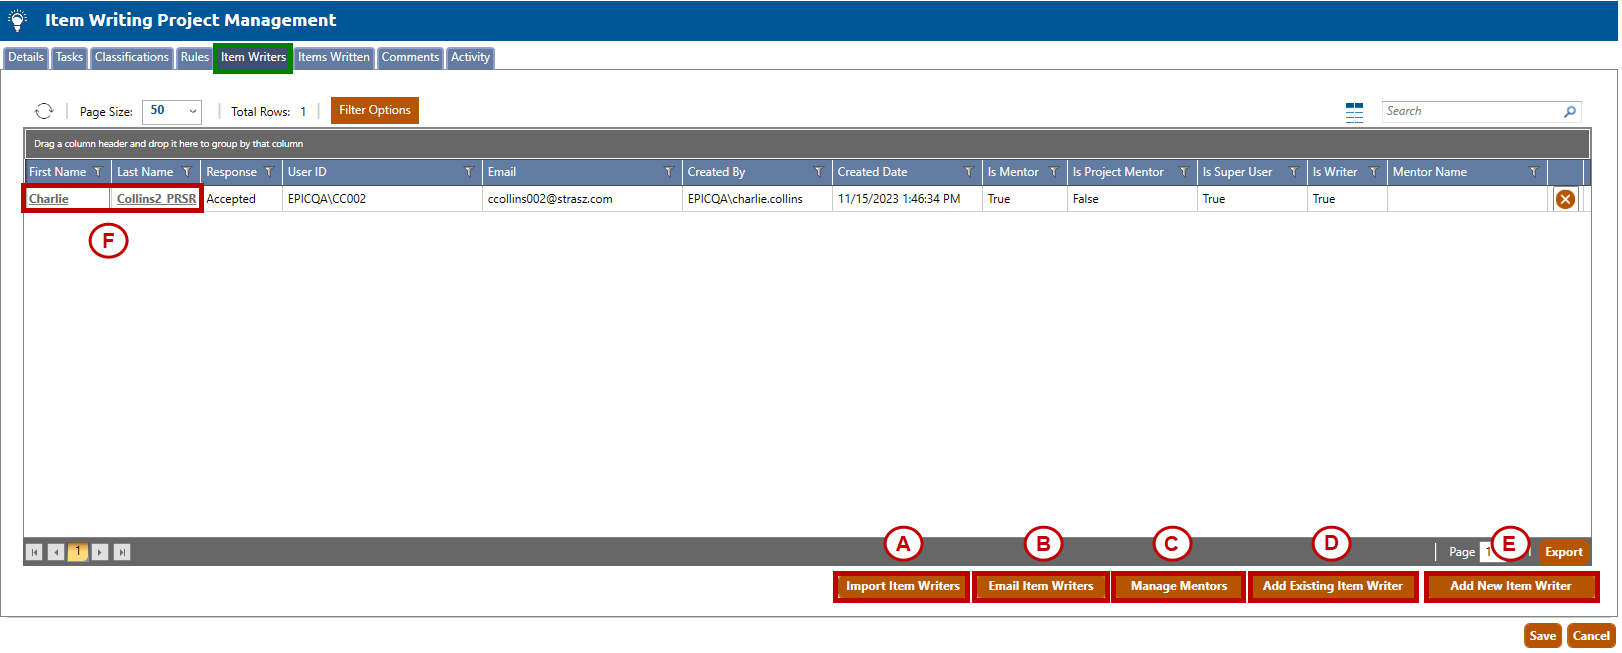Open Charlie first name link
The width and height of the screenshot is (1622, 653).
coord(49,199)
